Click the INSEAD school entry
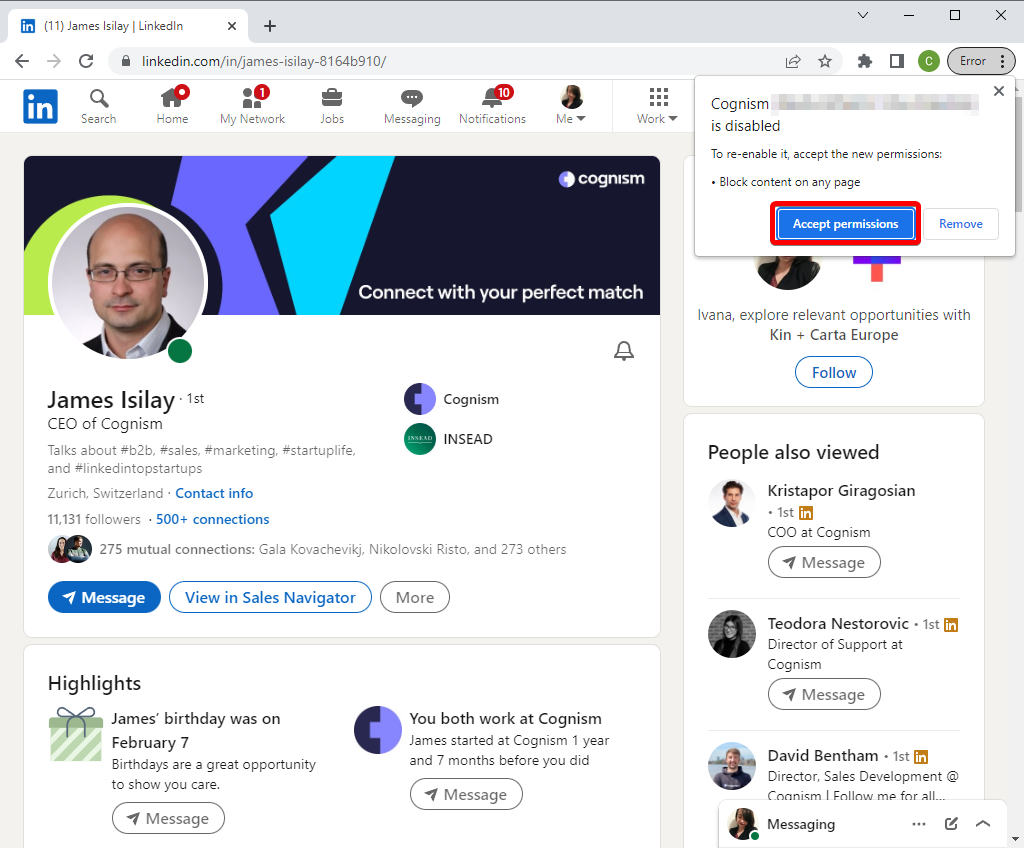This screenshot has width=1024, height=848. point(448,439)
